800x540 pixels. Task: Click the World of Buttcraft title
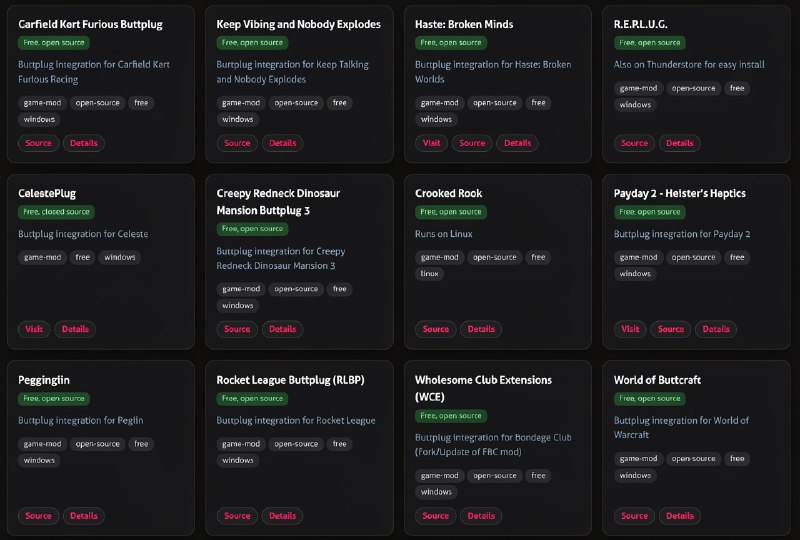click(x=657, y=380)
